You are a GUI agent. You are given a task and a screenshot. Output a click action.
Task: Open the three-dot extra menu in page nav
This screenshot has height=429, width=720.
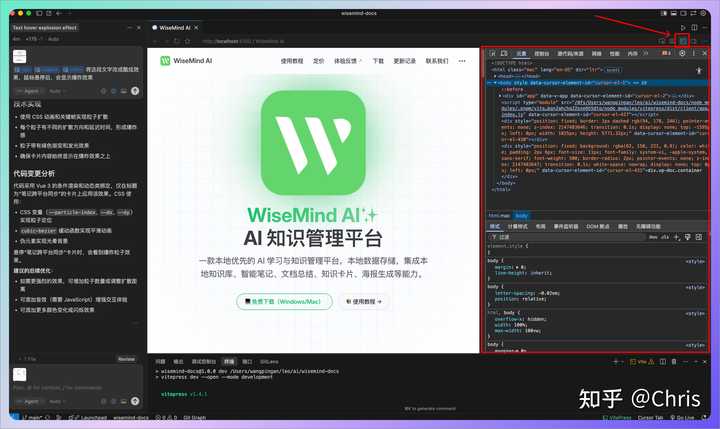coord(462,61)
